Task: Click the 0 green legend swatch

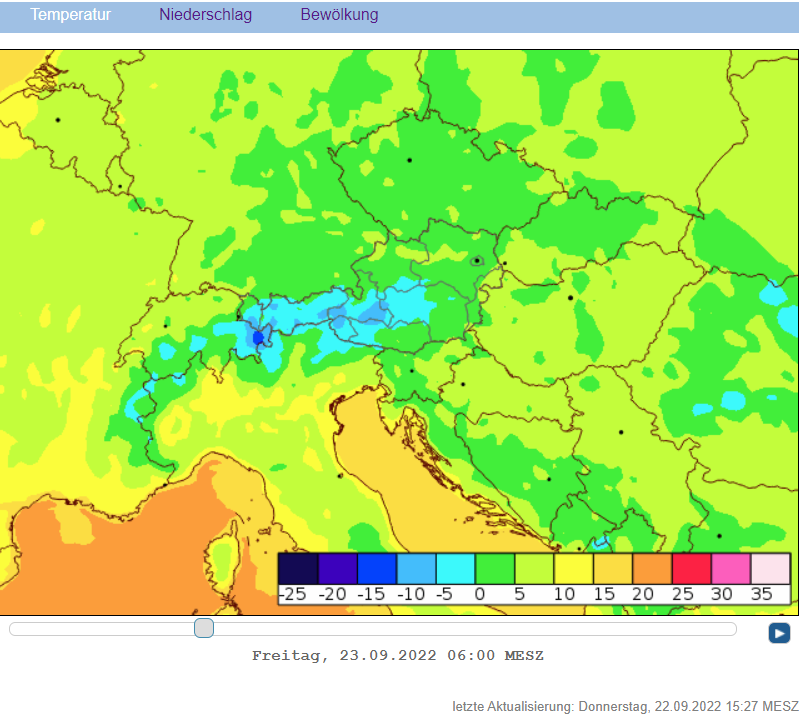Action: pyautogui.click(x=495, y=568)
